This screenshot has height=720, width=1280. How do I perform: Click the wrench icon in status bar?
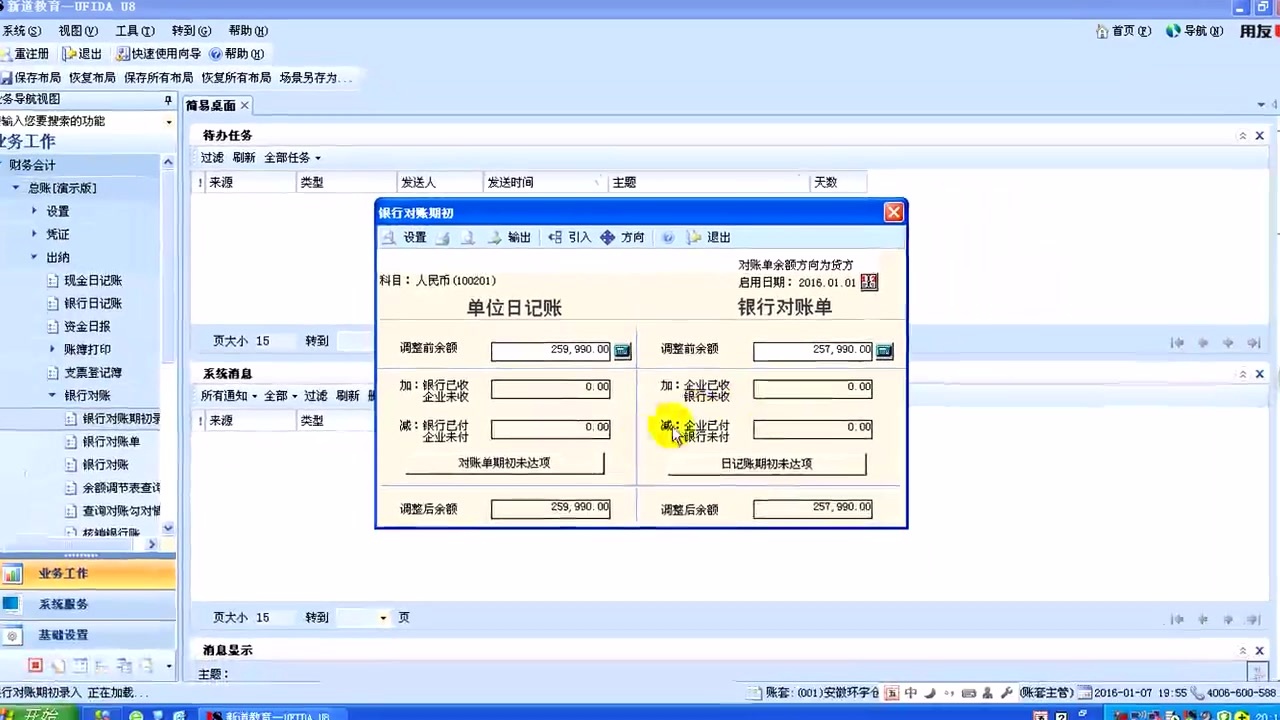coord(1007,692)
